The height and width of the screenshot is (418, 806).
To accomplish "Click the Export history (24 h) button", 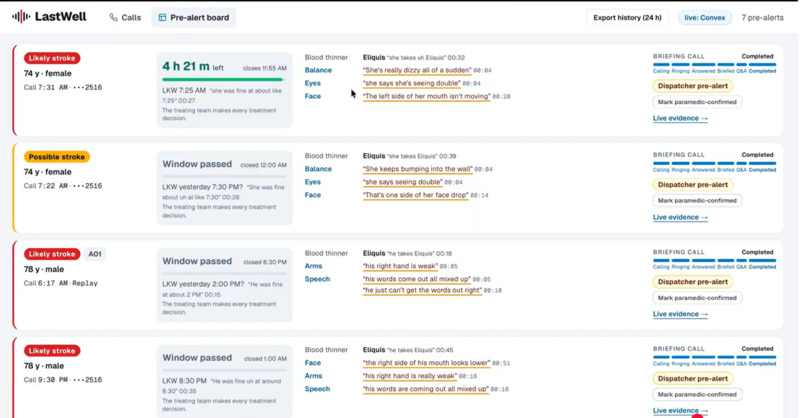I will pos(627,17).
